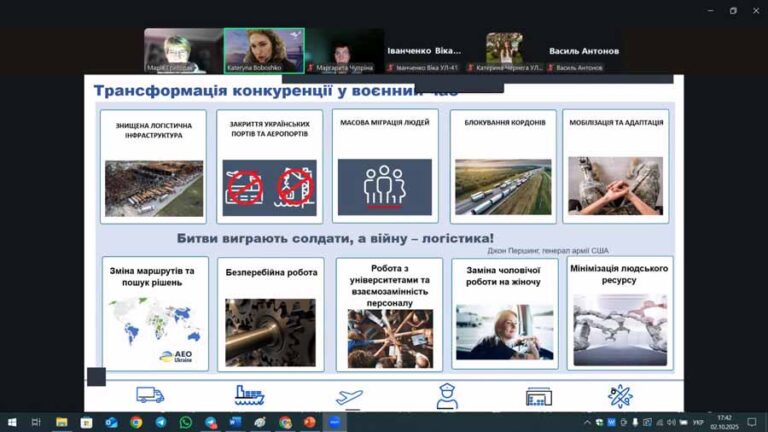Click the black square on slide's lower left
Viewport: 768px width, 432px height.
(96, 376)
